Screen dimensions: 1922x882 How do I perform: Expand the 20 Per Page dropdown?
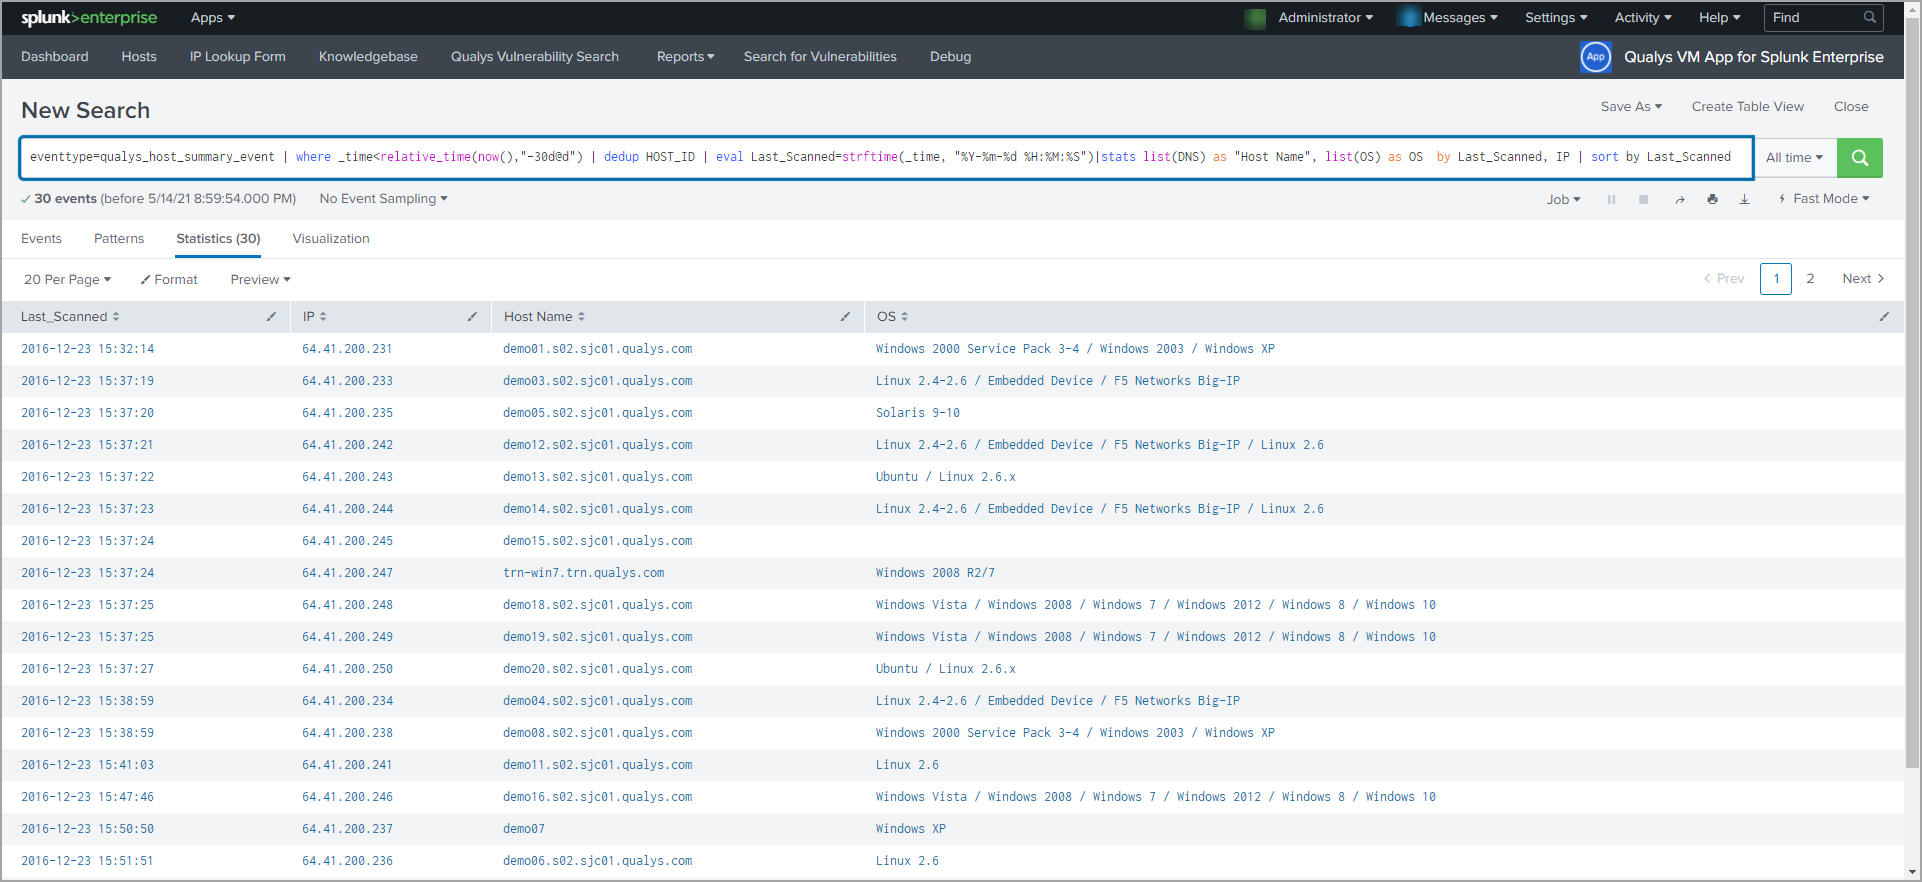[67, 280]
